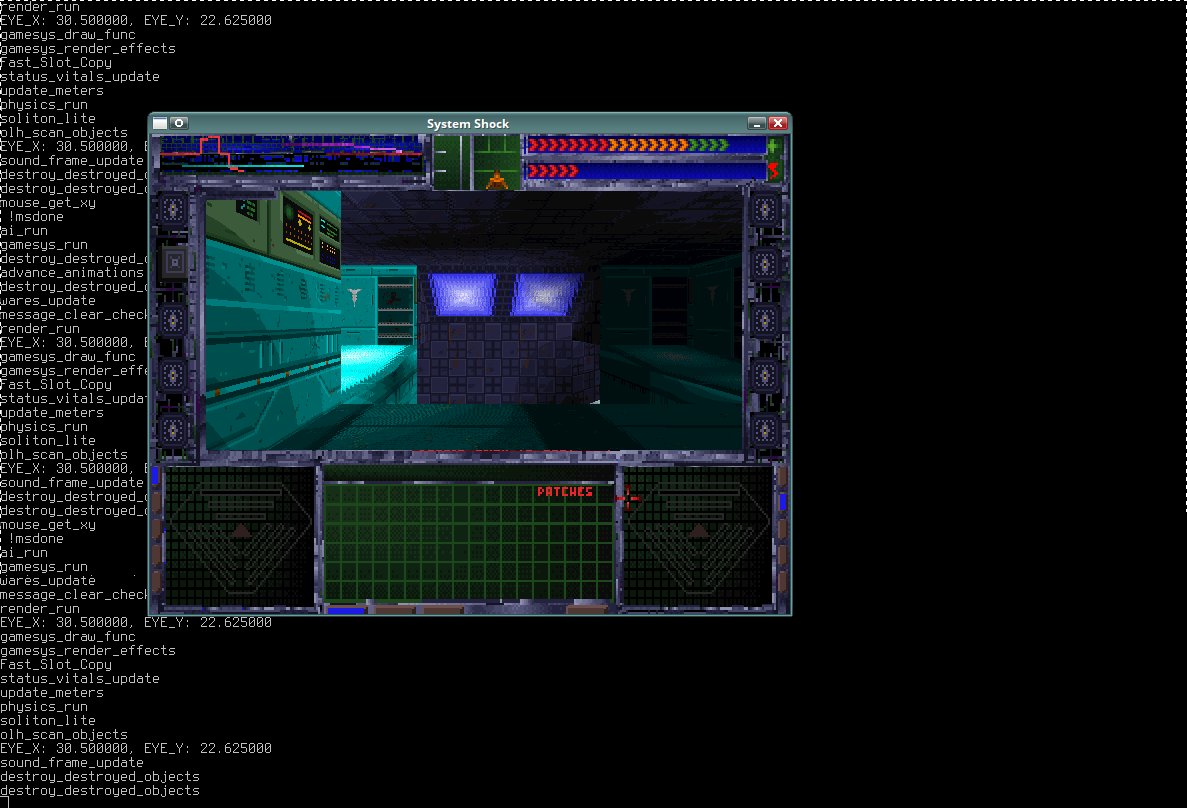Click middle round icon on right side panel
Screen dimensions: 1187x808
click(x=765, y=320)
